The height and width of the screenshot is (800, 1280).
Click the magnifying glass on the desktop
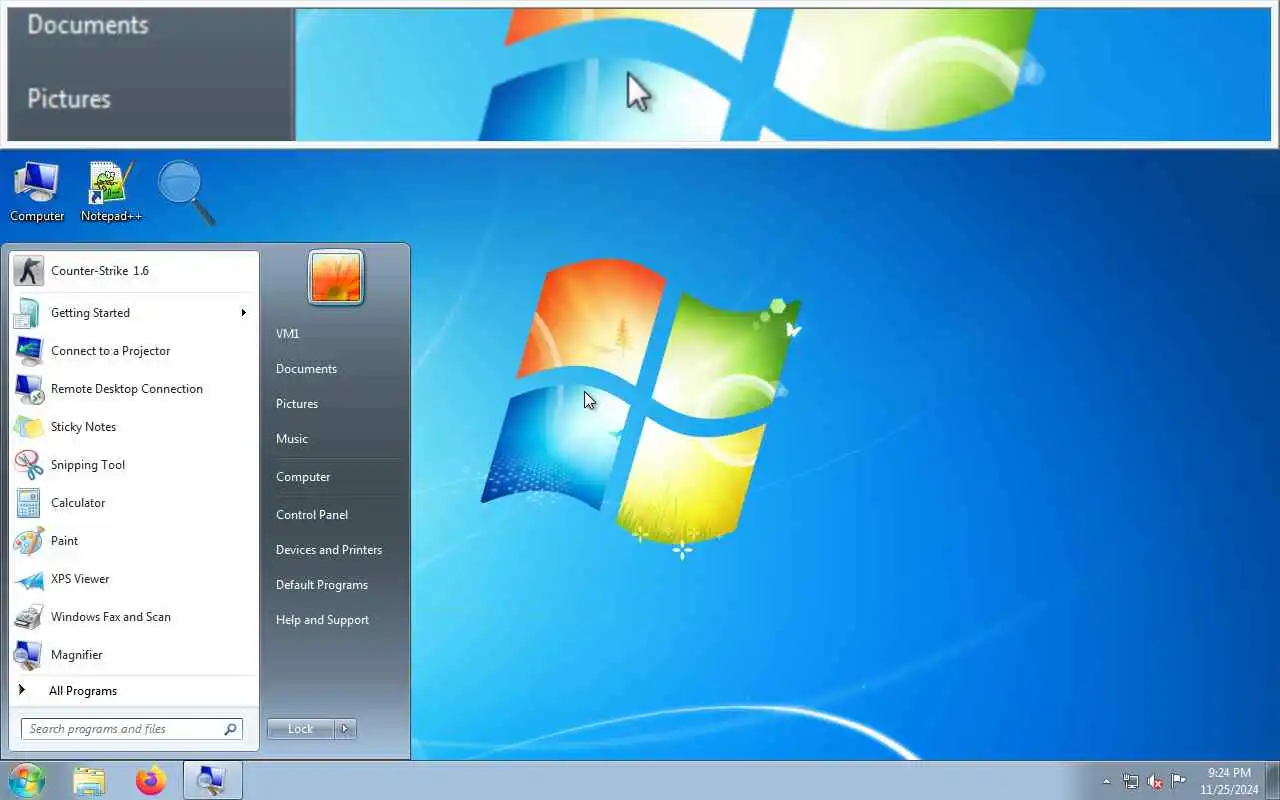[187, 192]
